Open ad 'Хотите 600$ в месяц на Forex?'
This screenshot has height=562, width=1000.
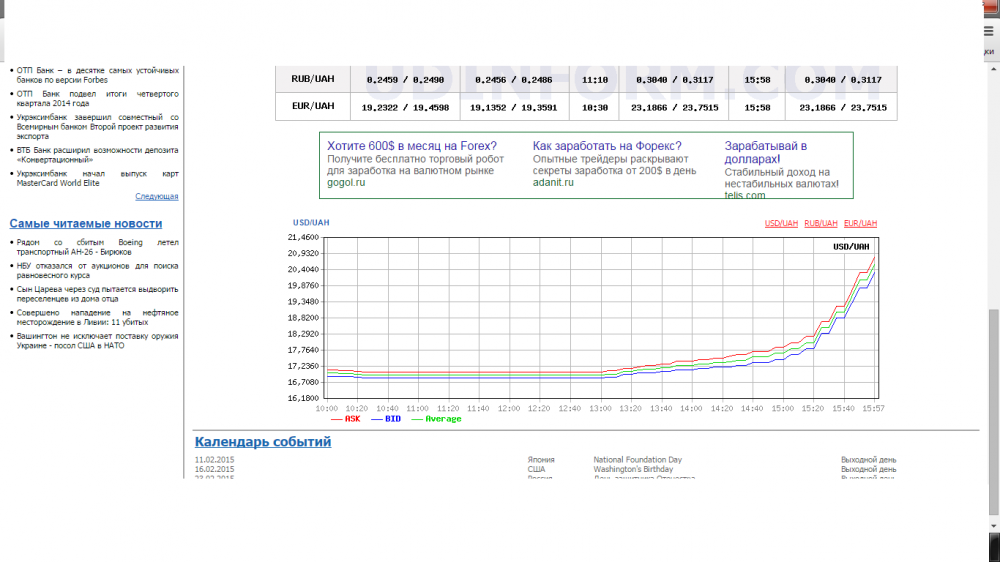coord(412,146)
